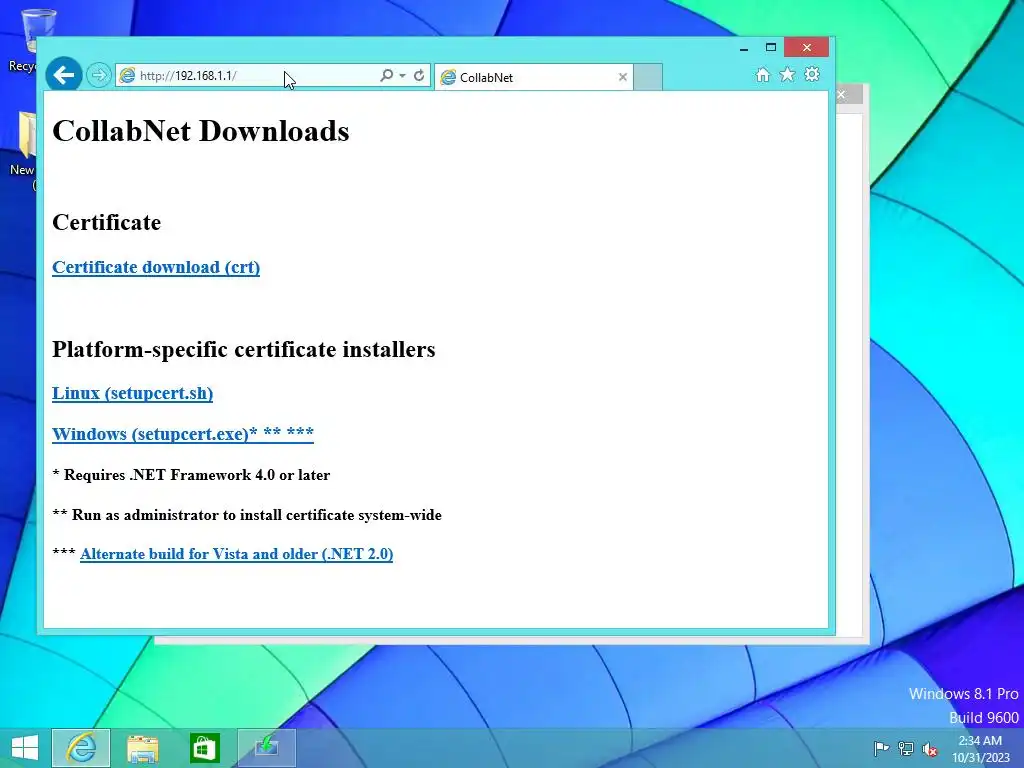Open the address bar autocomplete dropdown arrow
Screen dimensions: 1024x768
pyautogui.click(x=402, y=76)
